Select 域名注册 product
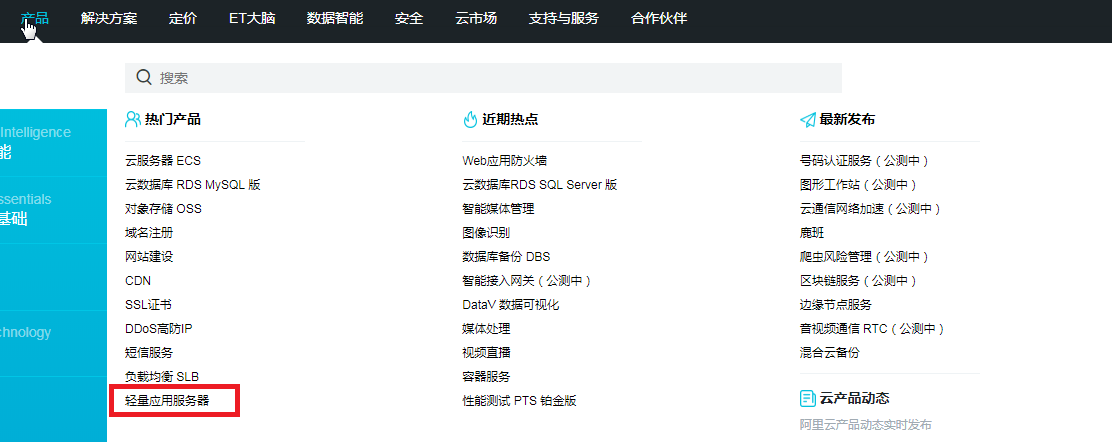 pos(149,233)
